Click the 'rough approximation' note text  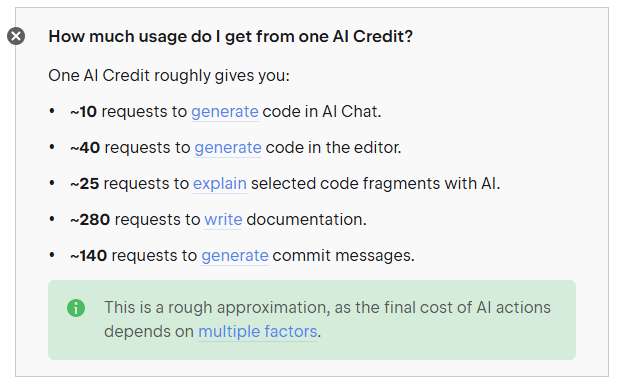(x=327, y=319)
